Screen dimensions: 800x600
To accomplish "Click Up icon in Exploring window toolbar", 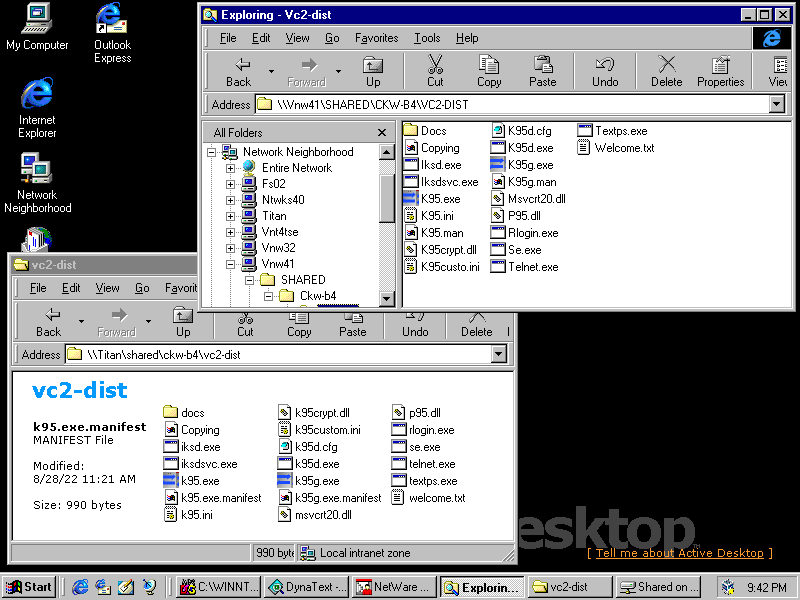I will (373, 72).
